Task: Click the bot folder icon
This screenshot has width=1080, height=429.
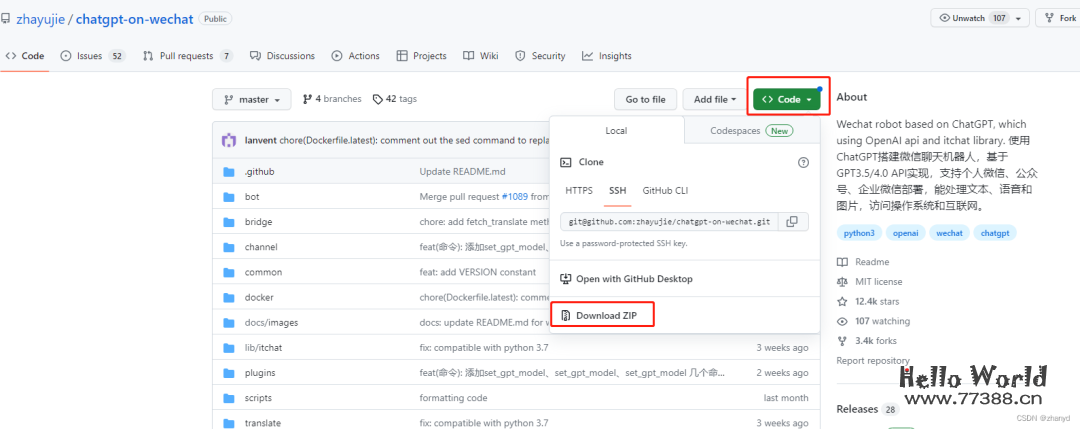Action: [x=229, y=197]
